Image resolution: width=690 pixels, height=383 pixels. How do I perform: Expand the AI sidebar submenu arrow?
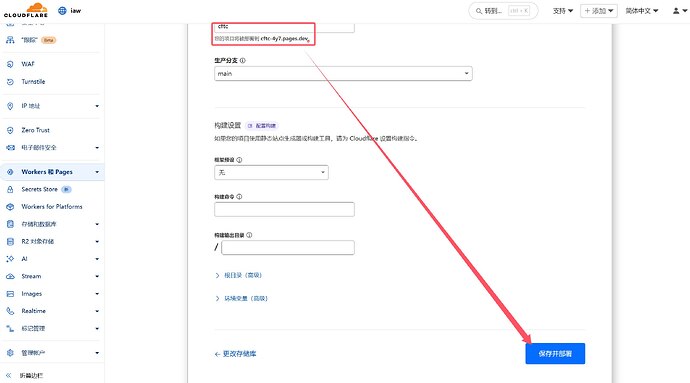tap(97, 259)
